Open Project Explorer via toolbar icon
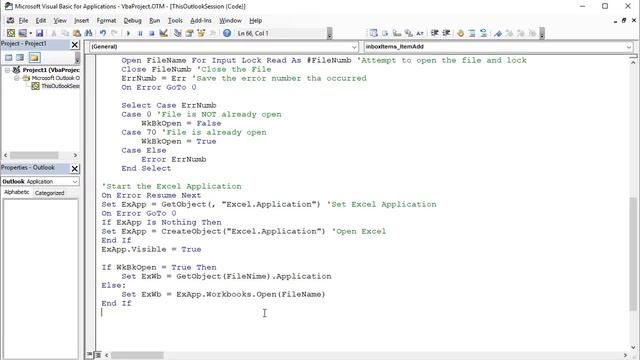The image size is (640, 360). [178, 33]
